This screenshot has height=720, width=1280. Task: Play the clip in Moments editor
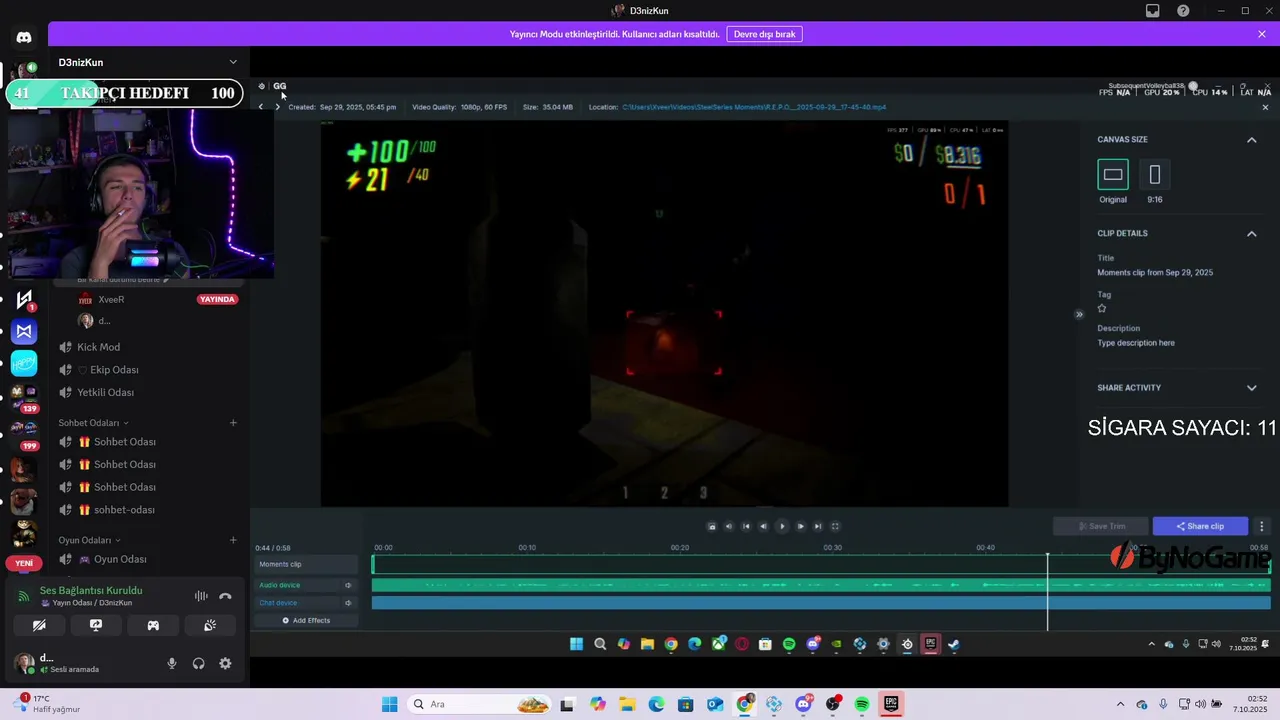(782, 526)
